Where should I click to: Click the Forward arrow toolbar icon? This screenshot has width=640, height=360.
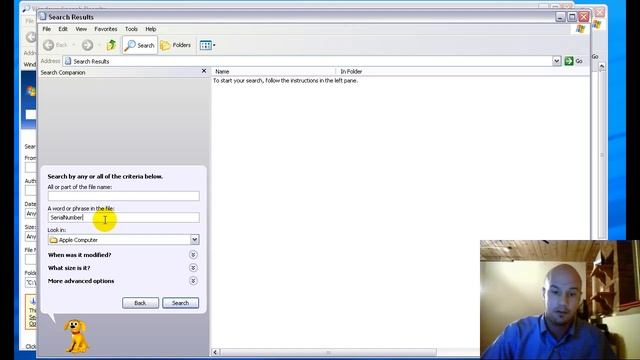pos(87,45)
